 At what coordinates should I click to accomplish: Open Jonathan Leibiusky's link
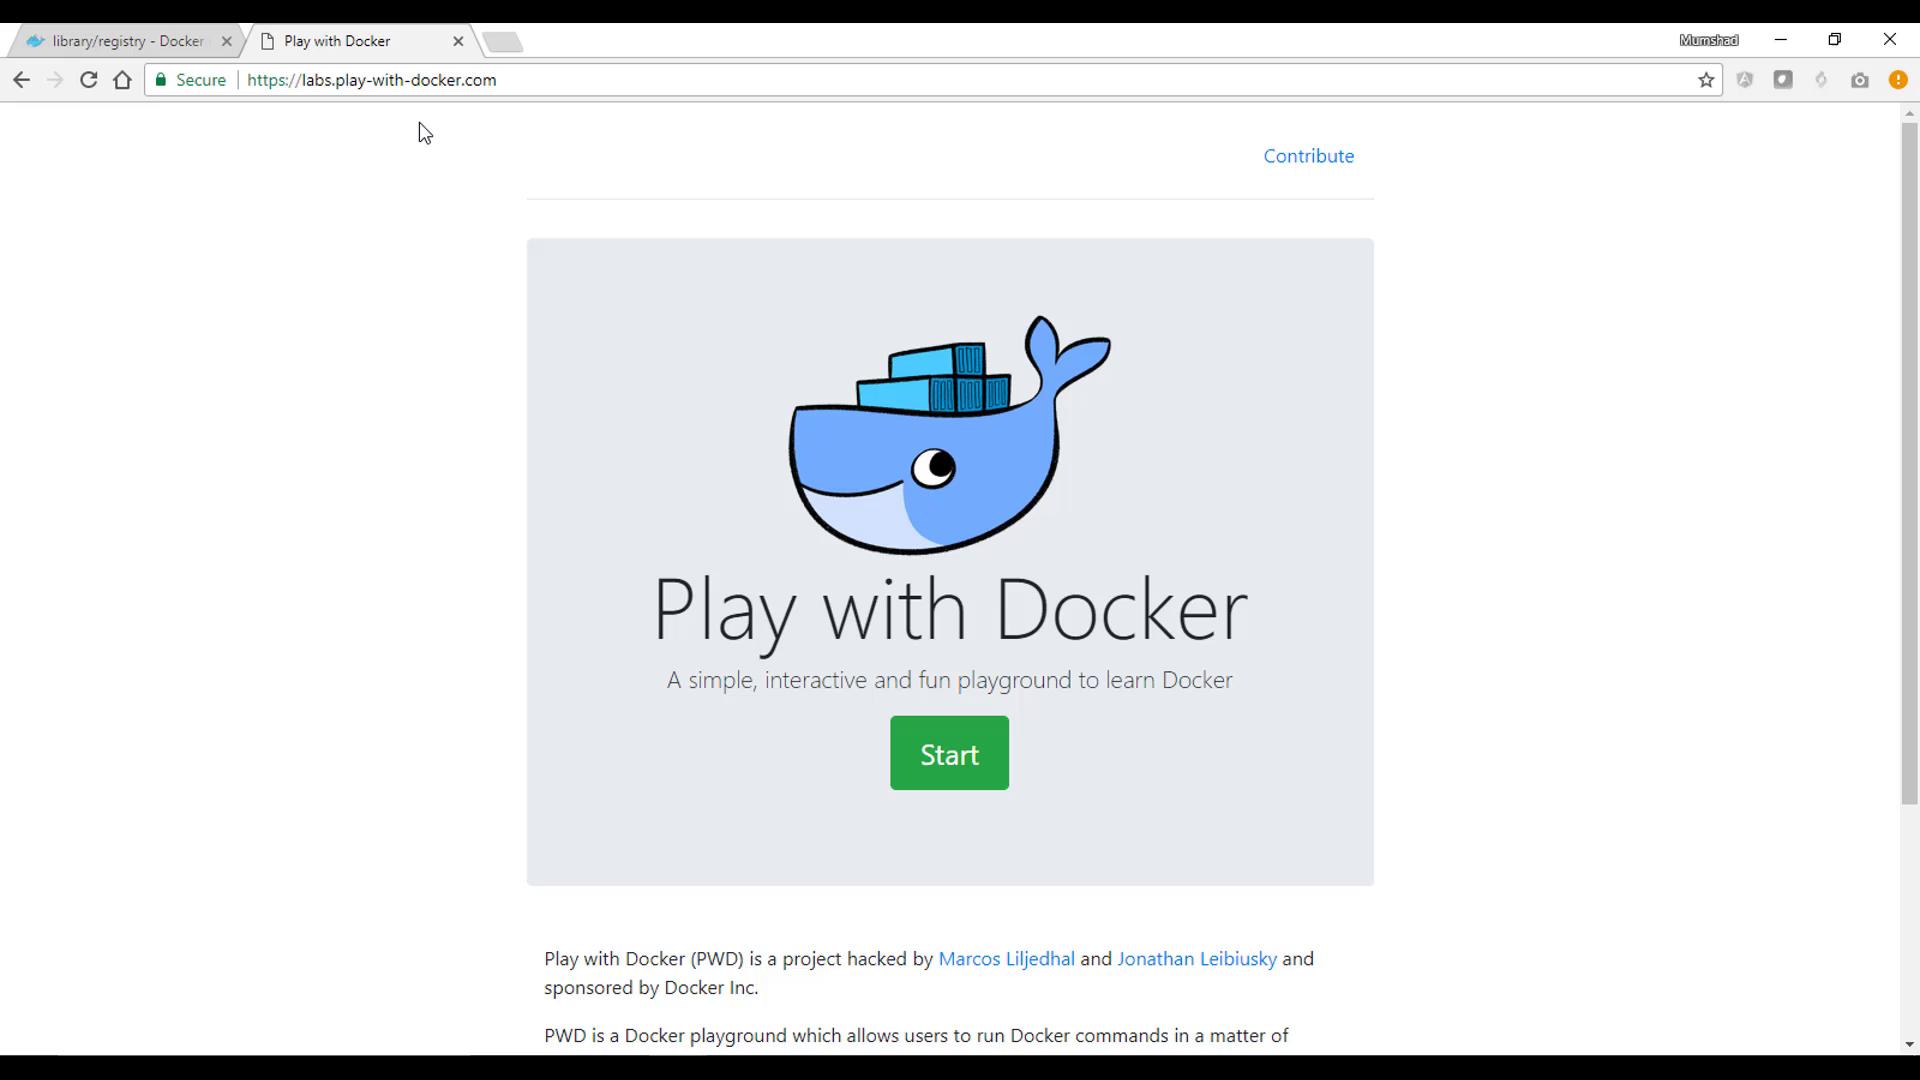tap(1196, 959)
